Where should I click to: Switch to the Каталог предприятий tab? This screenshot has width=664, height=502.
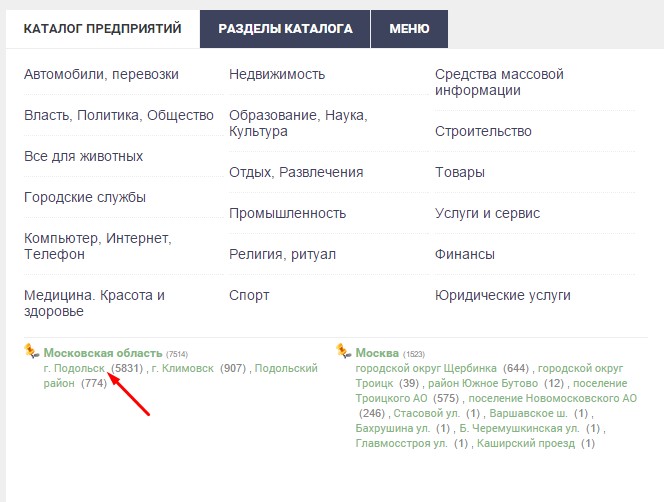pyautogui.click(x=102, y=29)
